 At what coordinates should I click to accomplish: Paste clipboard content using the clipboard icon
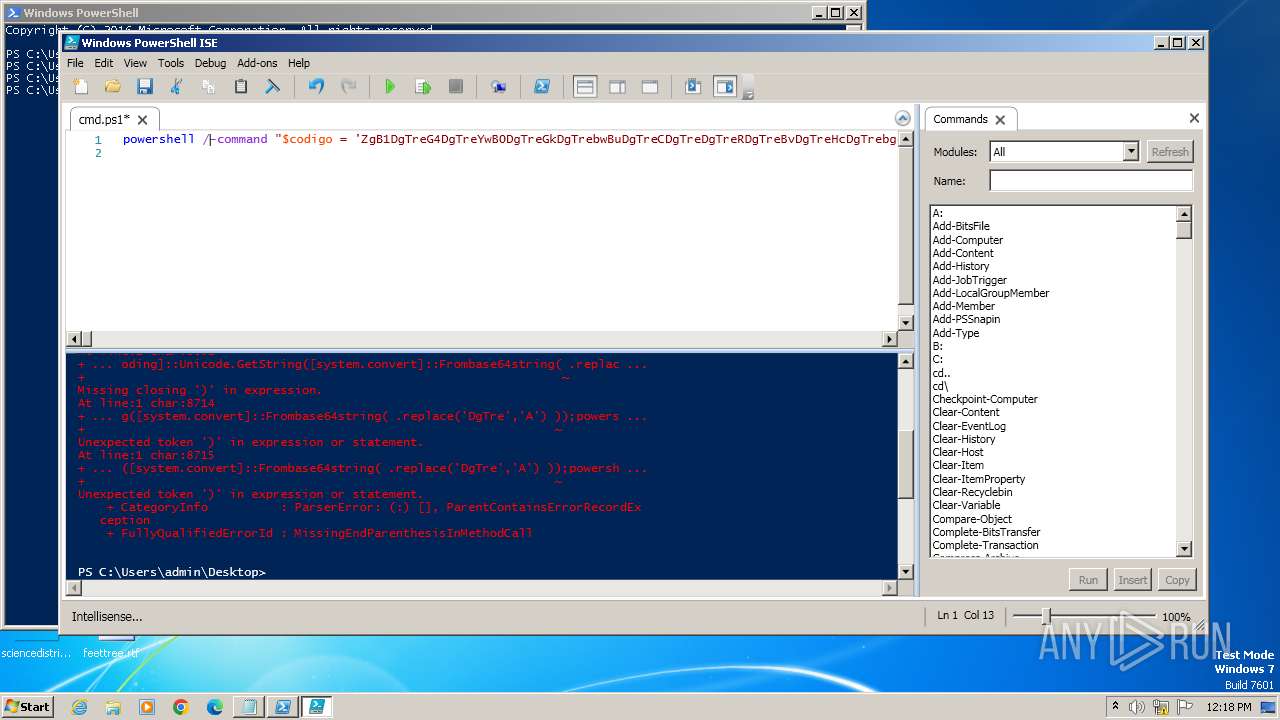click(x=241, y=87)
